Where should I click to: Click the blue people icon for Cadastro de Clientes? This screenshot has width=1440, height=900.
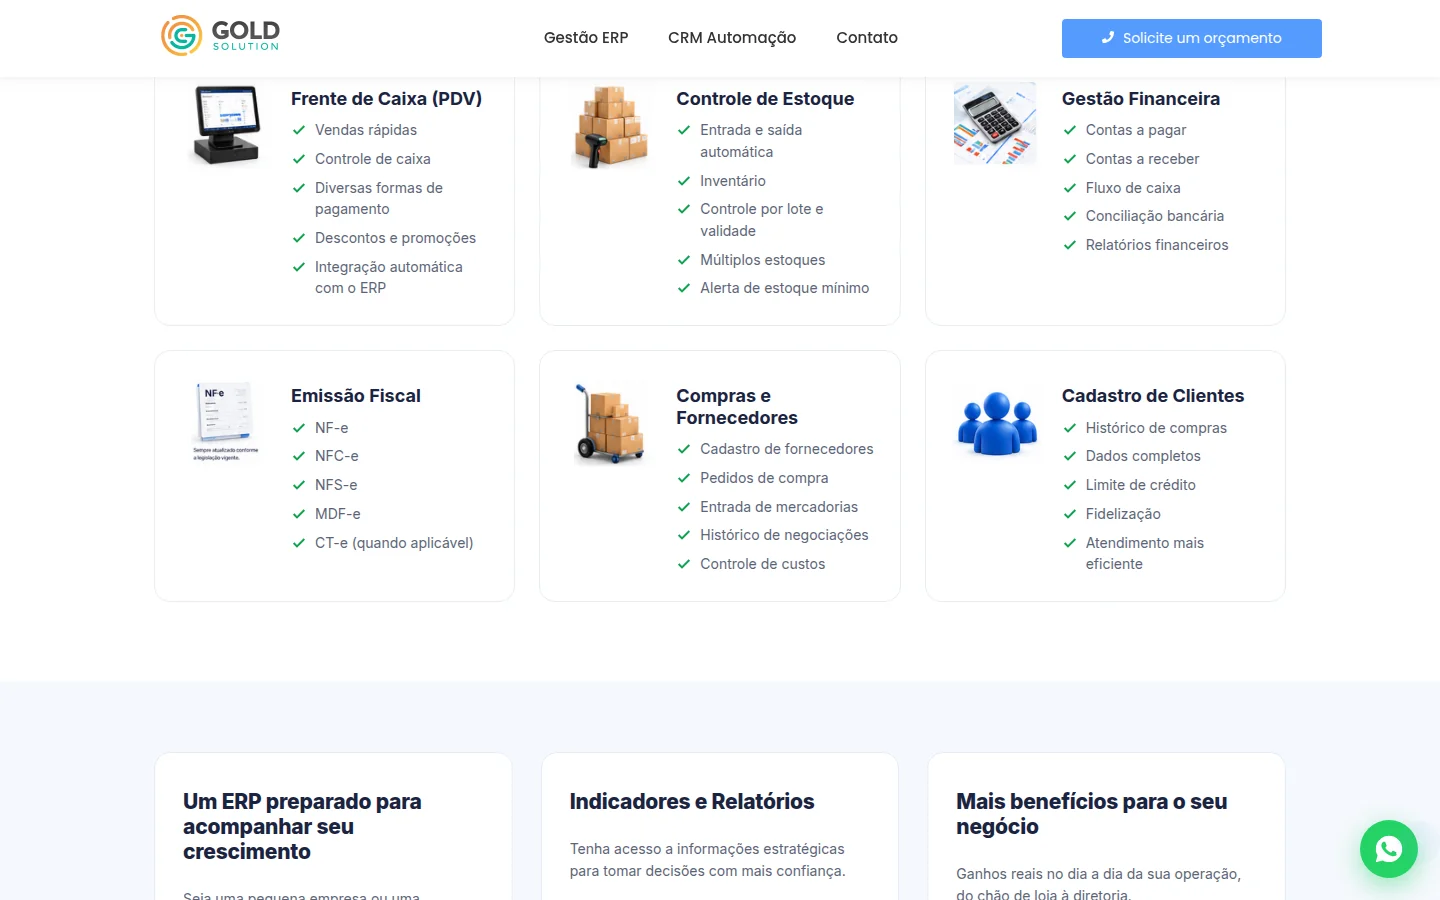click(997, 423)
